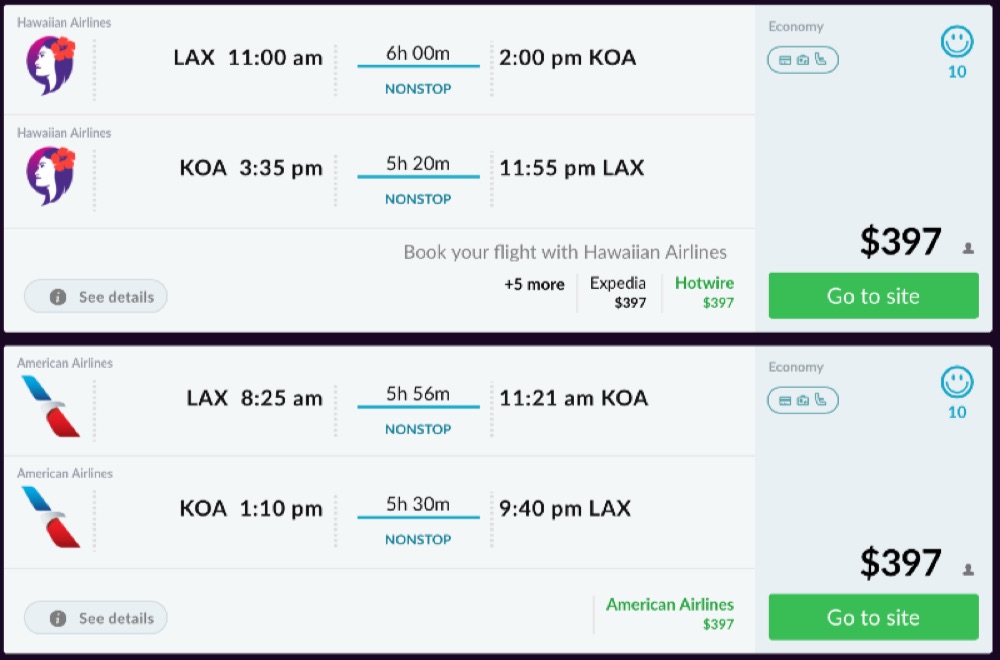Show the +5 more booking providers
This screenshot has height=660, width=1000.
(x=534, y=285)
